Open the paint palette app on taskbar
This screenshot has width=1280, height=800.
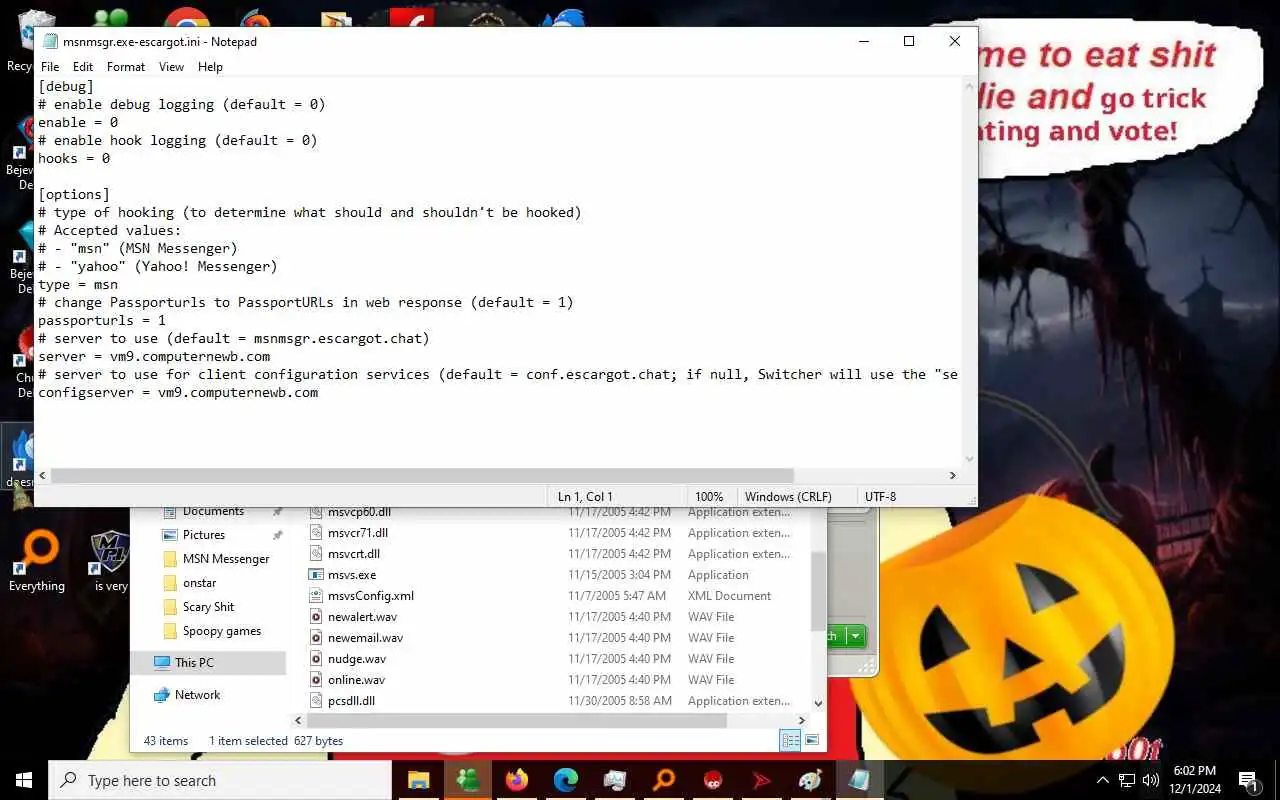point(810,780)
